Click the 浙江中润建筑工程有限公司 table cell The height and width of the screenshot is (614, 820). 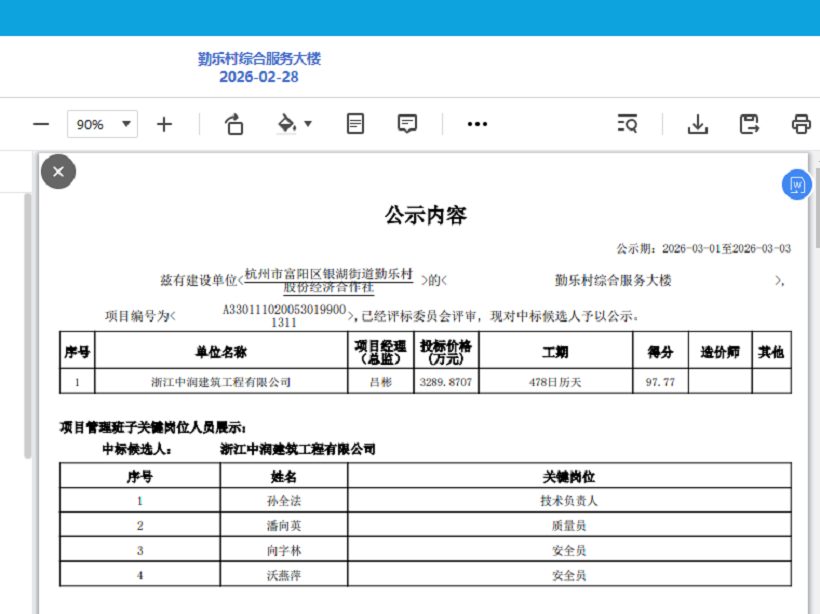(x=220, y=382)
